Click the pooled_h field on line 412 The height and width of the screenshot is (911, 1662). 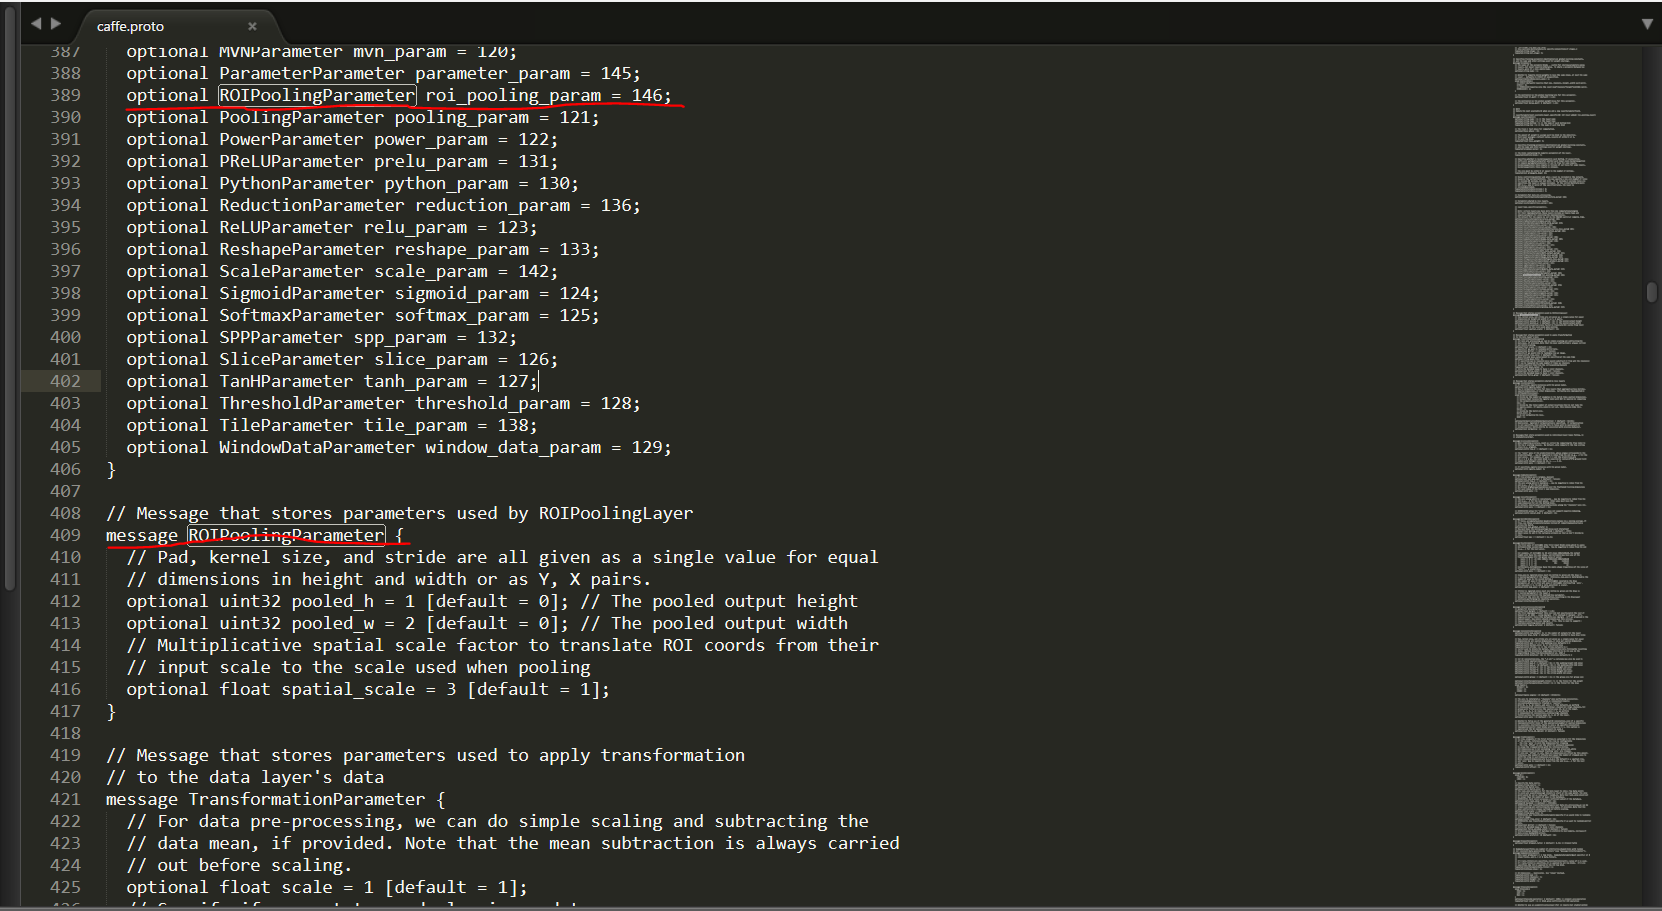click(332, 601)
